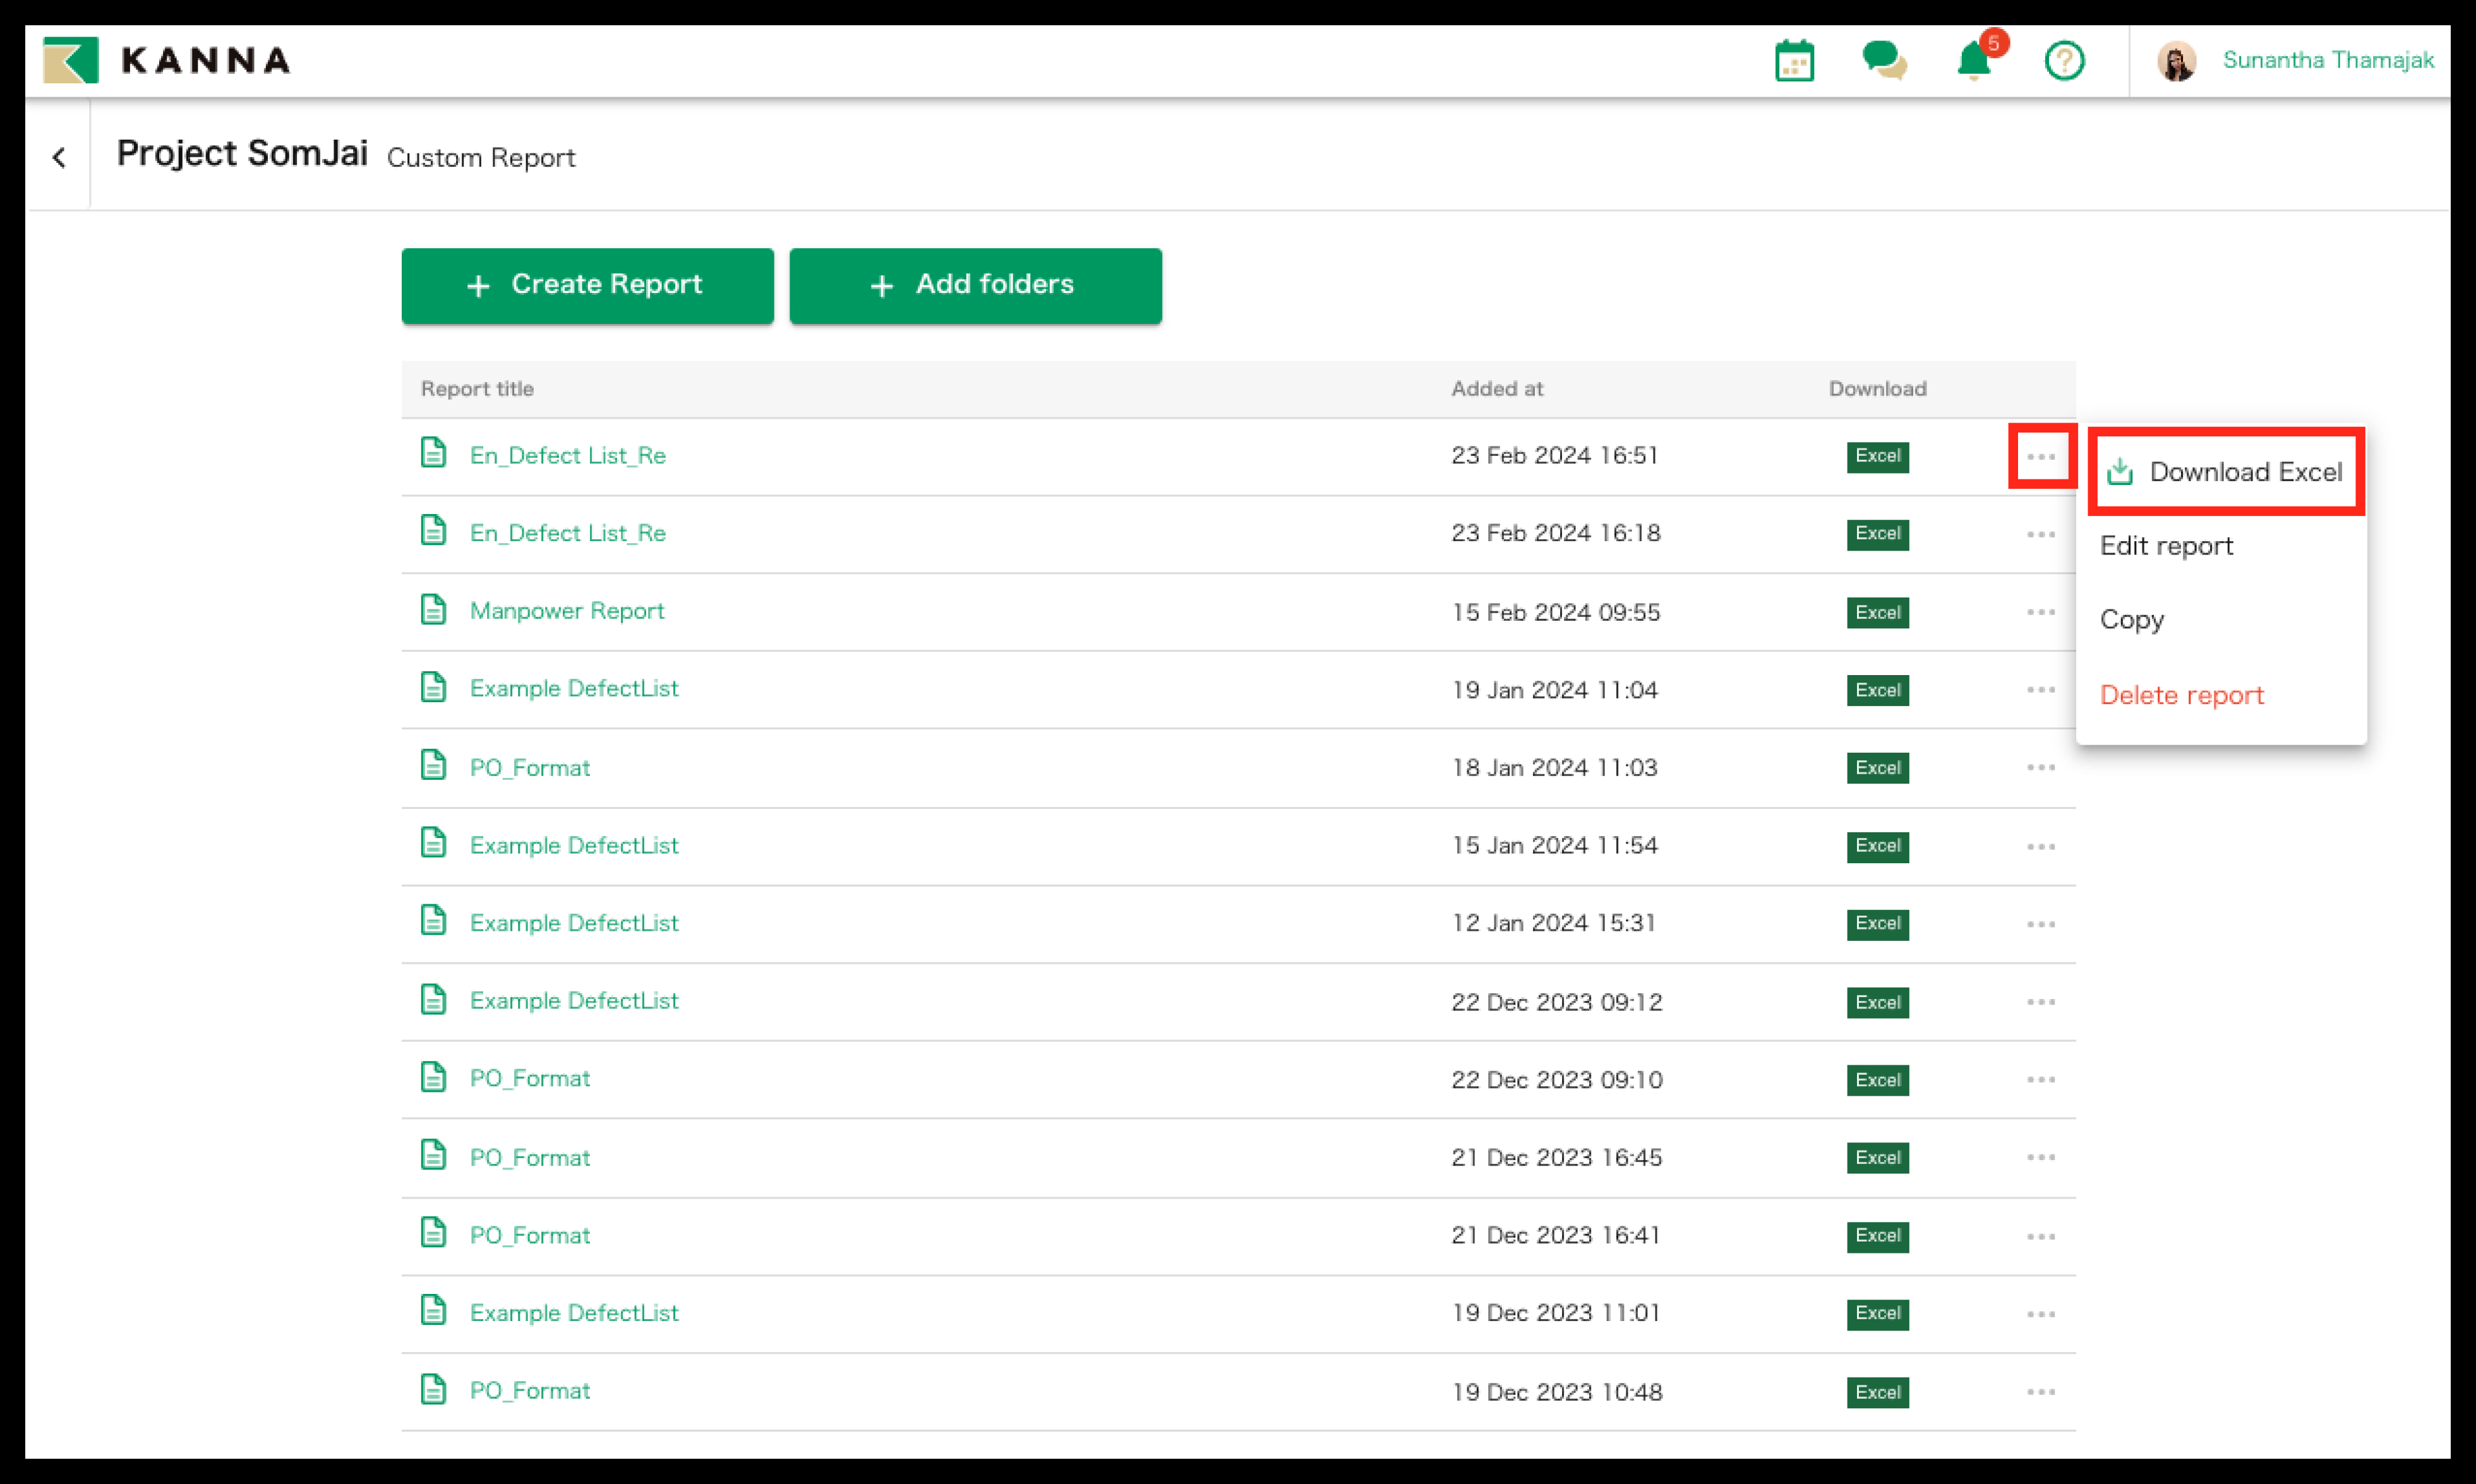Click Excel badge for Manpower Report

pos(1877,612)
